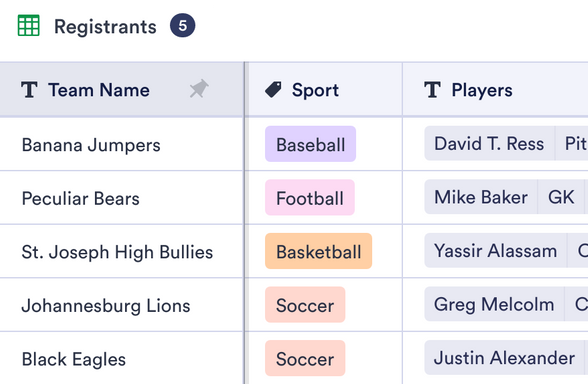Click the Soccer tag for Johannesburg Lions
588x384 pixels.
point(305,305)
